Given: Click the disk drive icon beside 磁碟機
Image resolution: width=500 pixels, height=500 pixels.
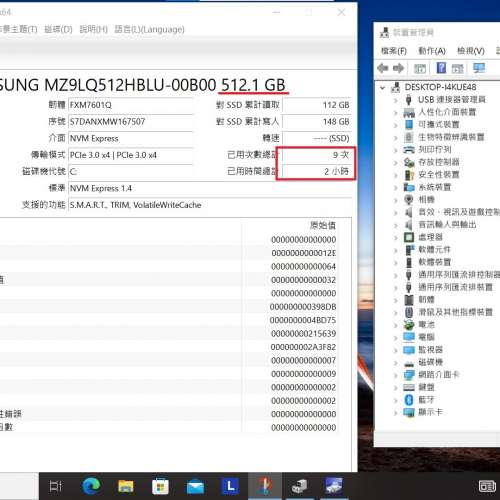Looking at the screenshot, I should pos(409,363).
